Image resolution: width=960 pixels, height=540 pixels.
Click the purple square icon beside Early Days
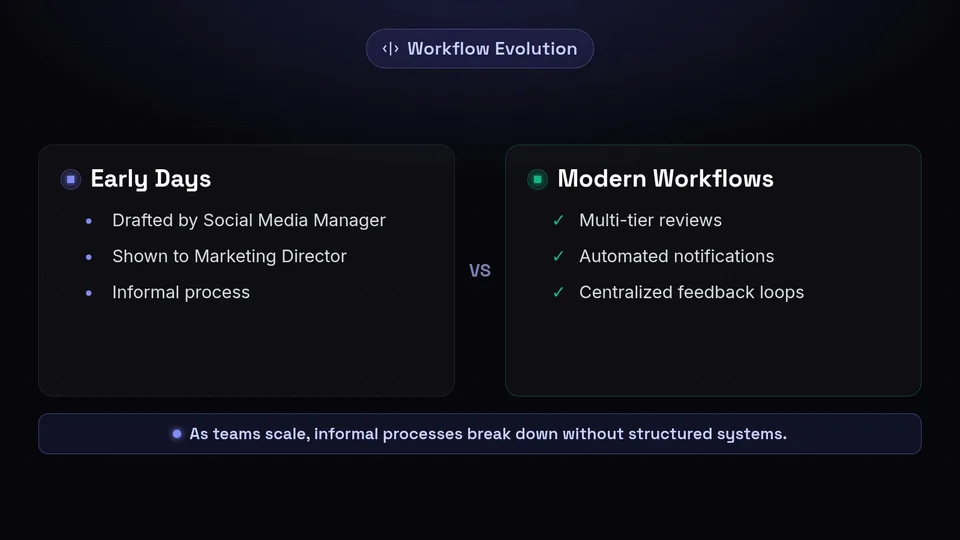(x=70, y=179)
